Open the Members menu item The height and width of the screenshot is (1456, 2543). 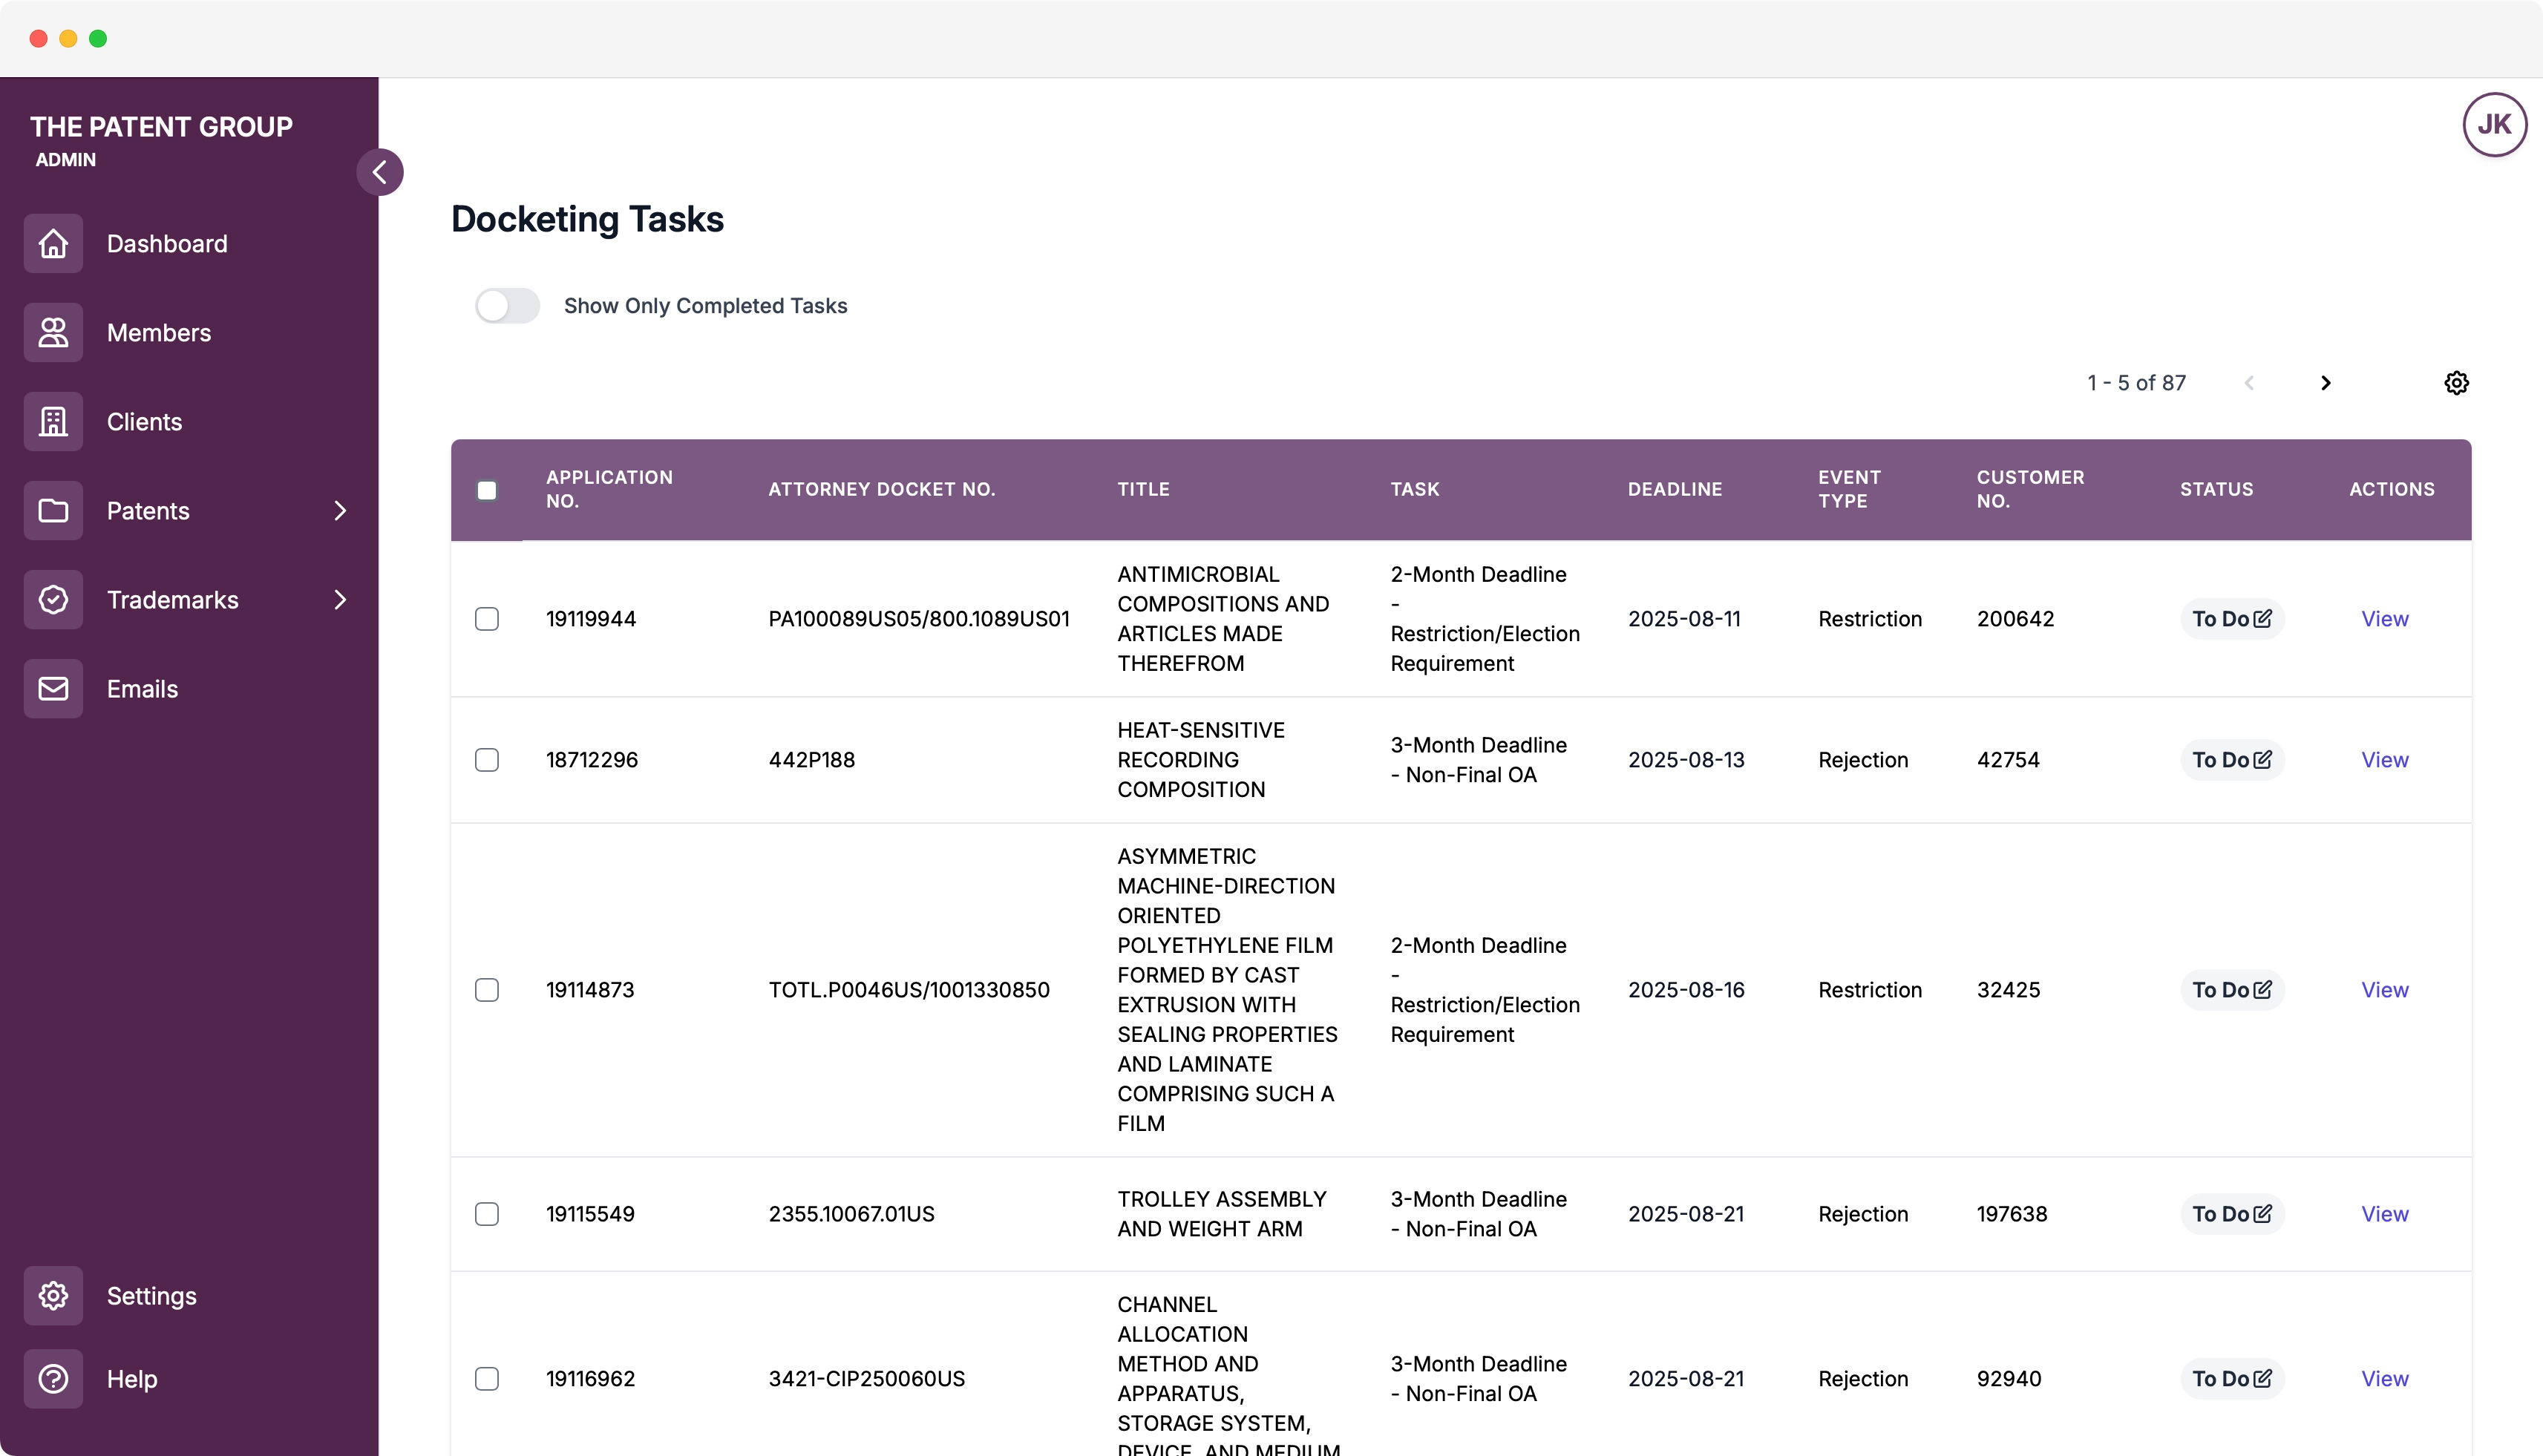coord(189,332)
